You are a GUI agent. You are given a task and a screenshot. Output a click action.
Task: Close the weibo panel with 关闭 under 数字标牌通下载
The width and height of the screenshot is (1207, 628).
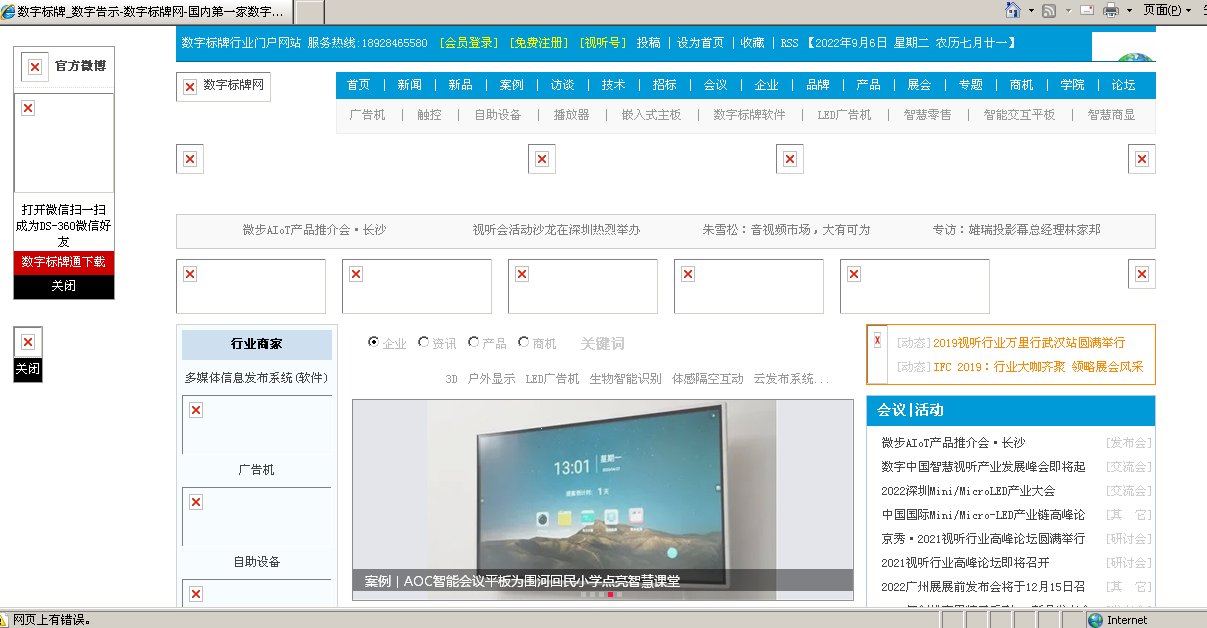pos(64,286)
